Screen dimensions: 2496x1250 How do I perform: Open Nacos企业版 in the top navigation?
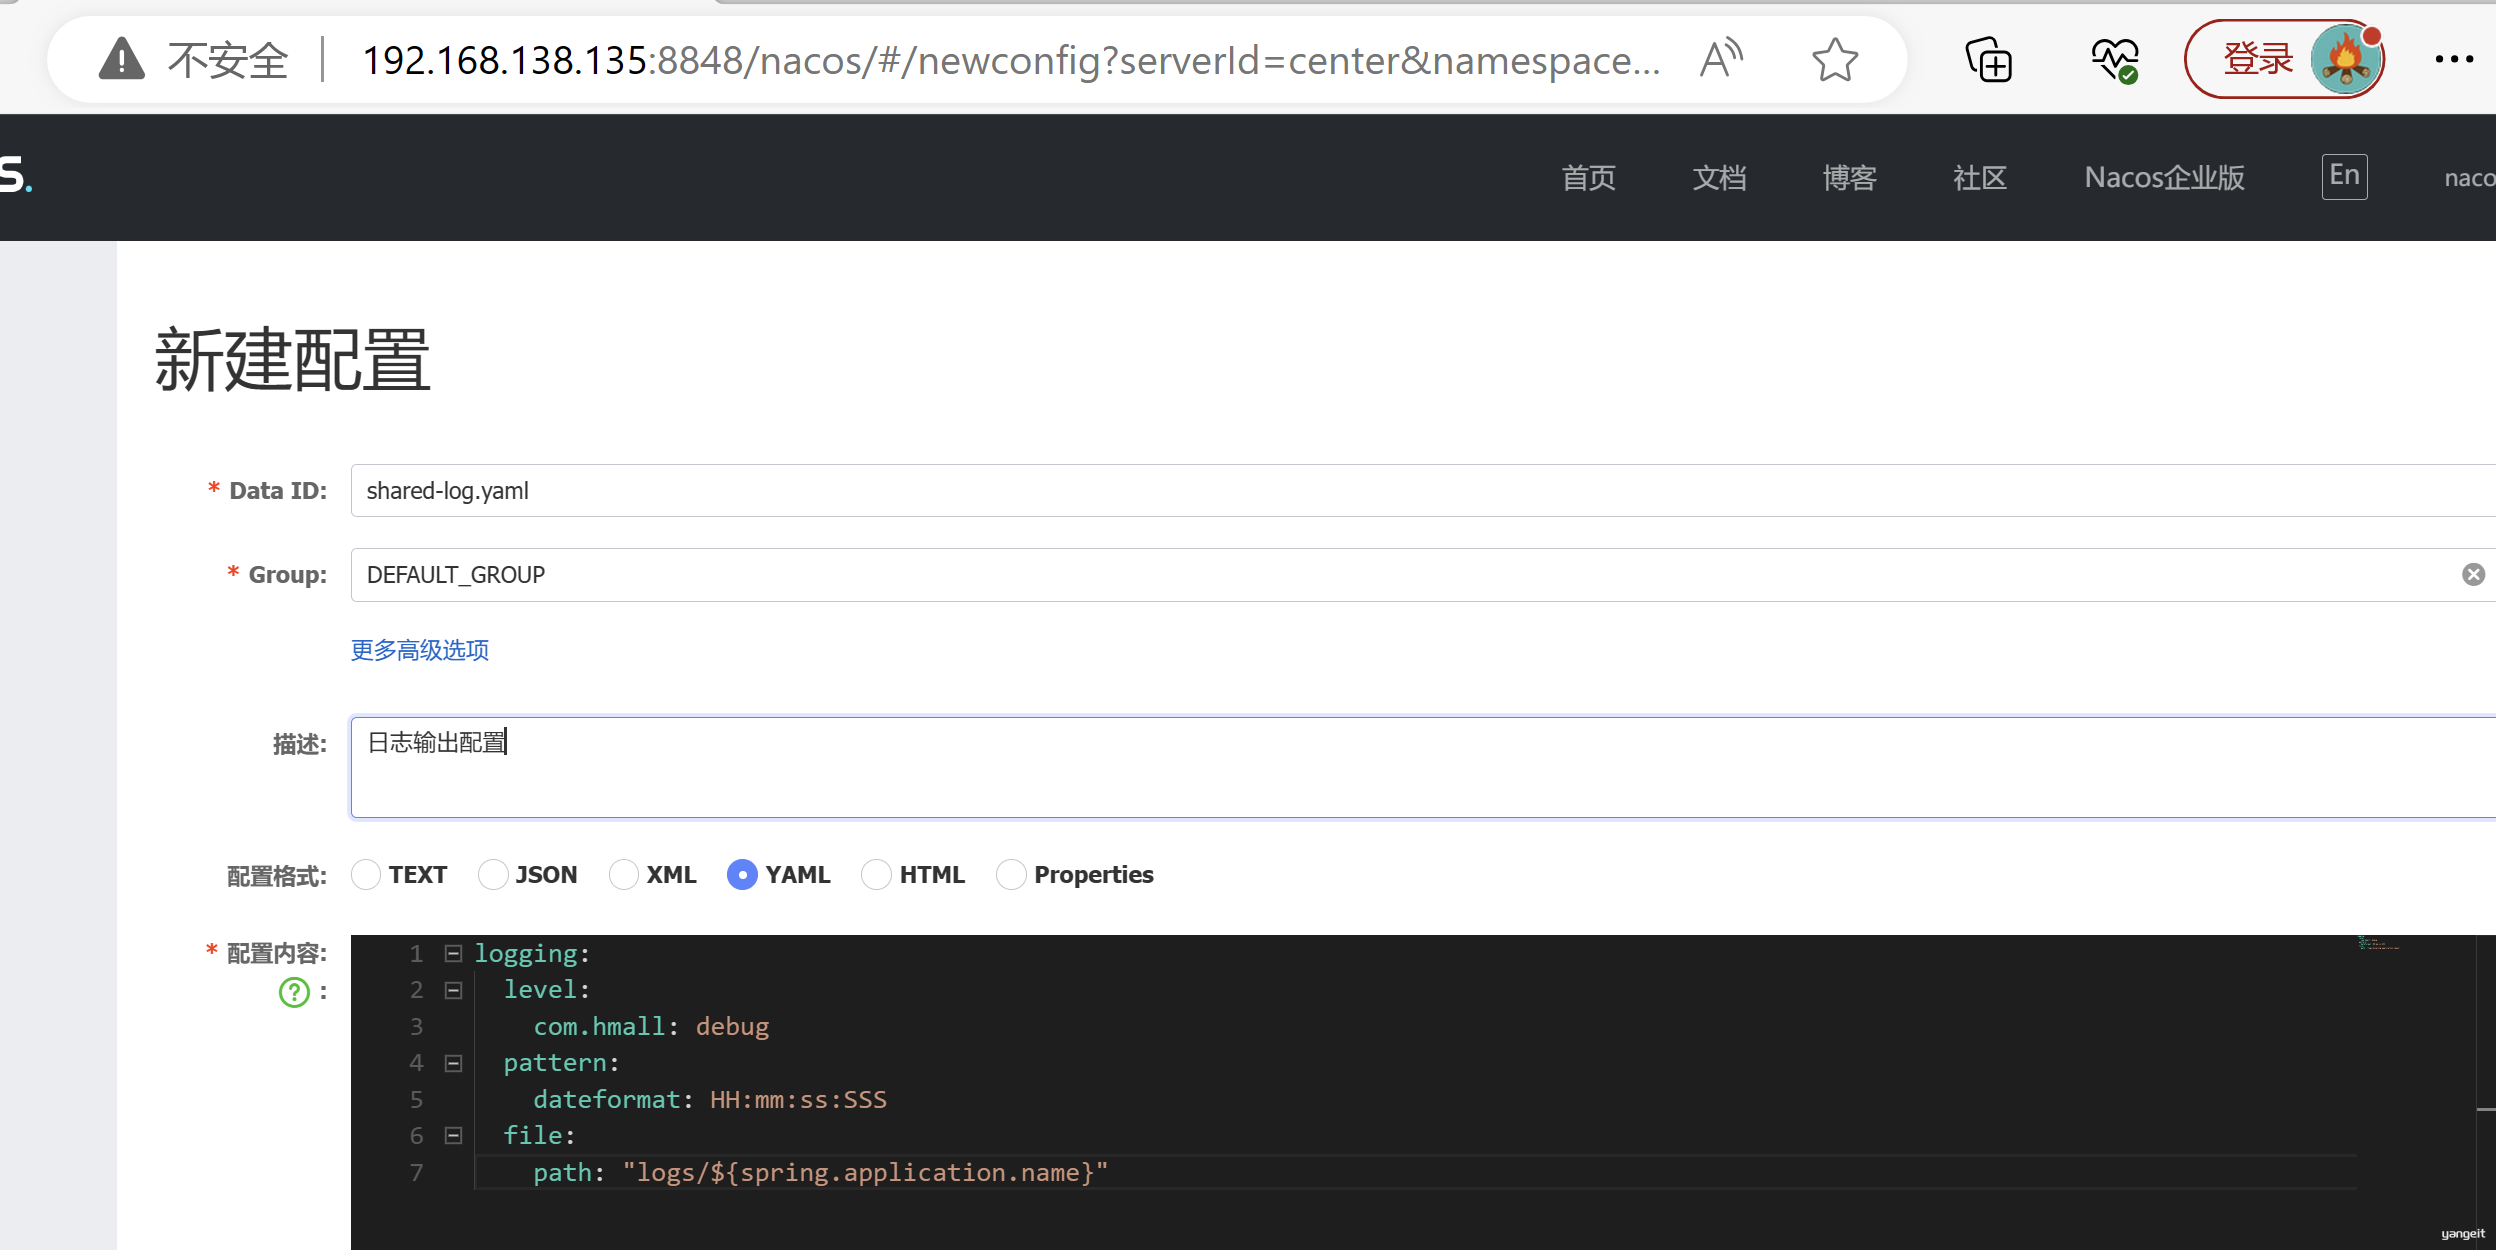pyautogui.click(x=2164, y=177)
